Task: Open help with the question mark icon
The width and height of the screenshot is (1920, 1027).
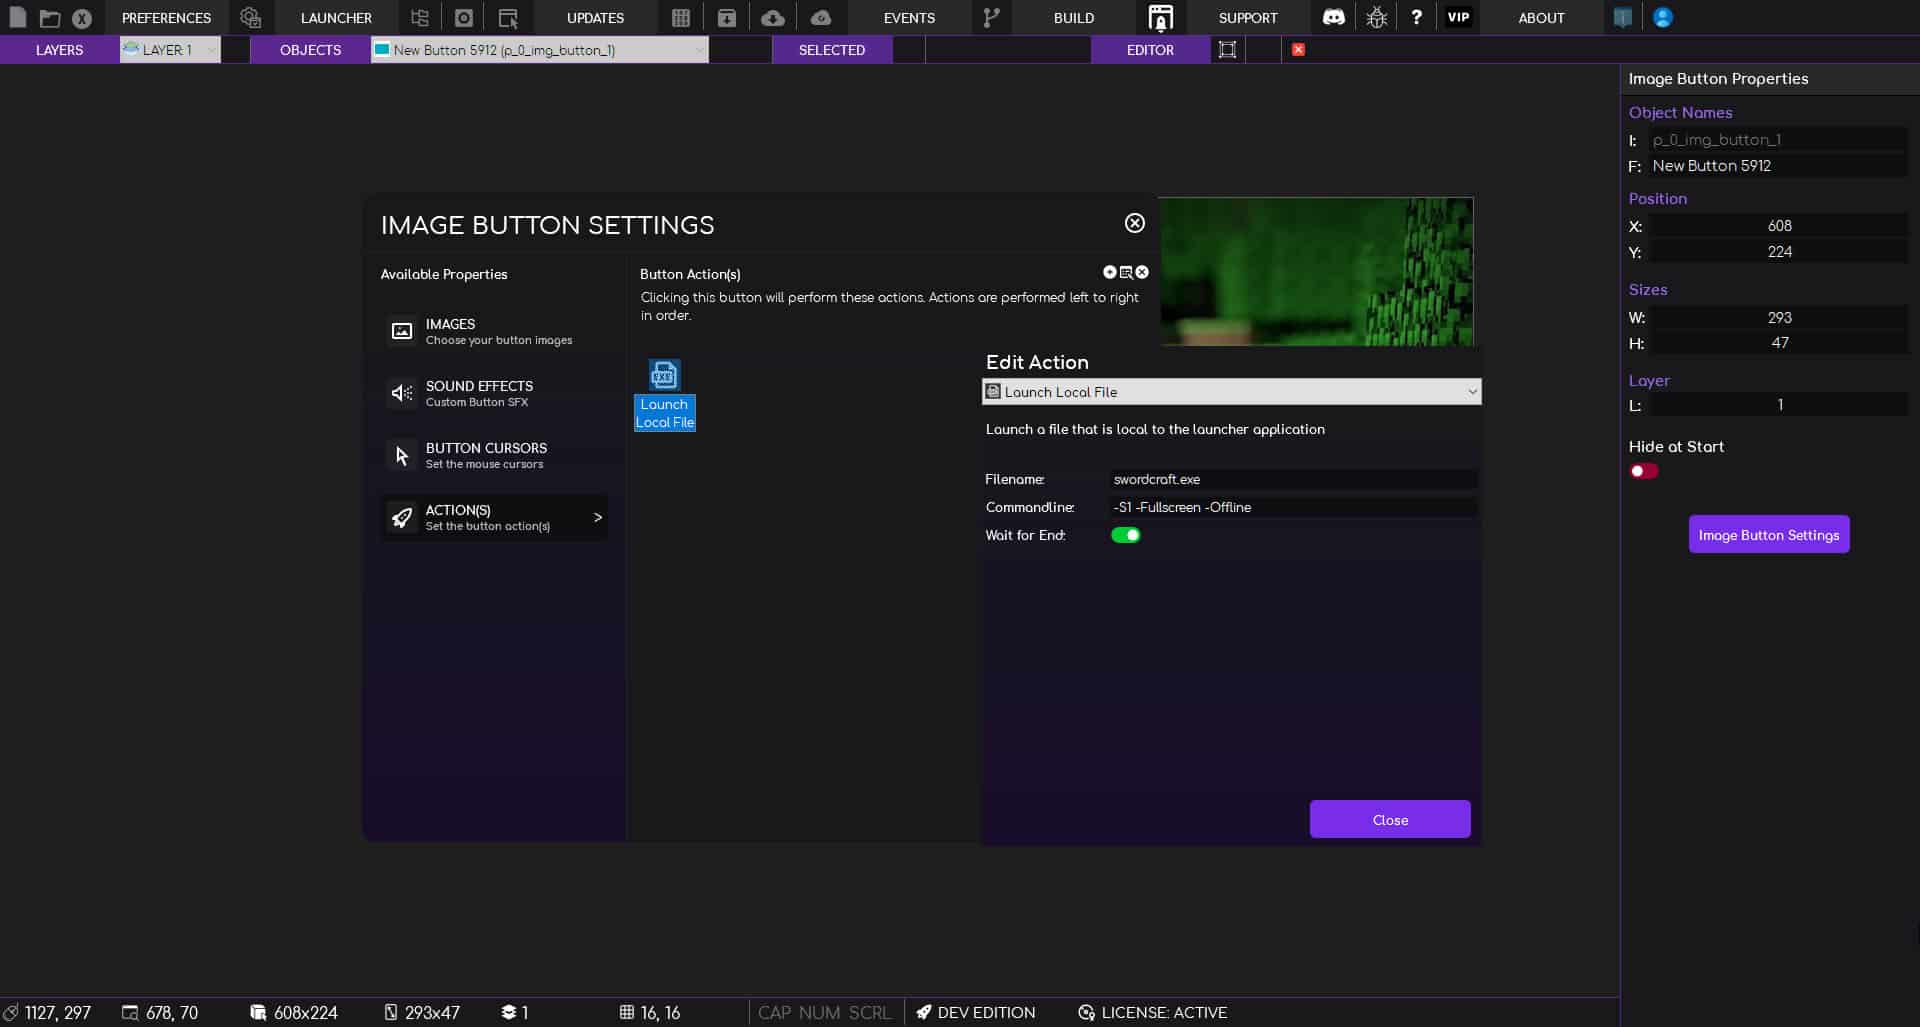Action: (x=1417, y=17)
